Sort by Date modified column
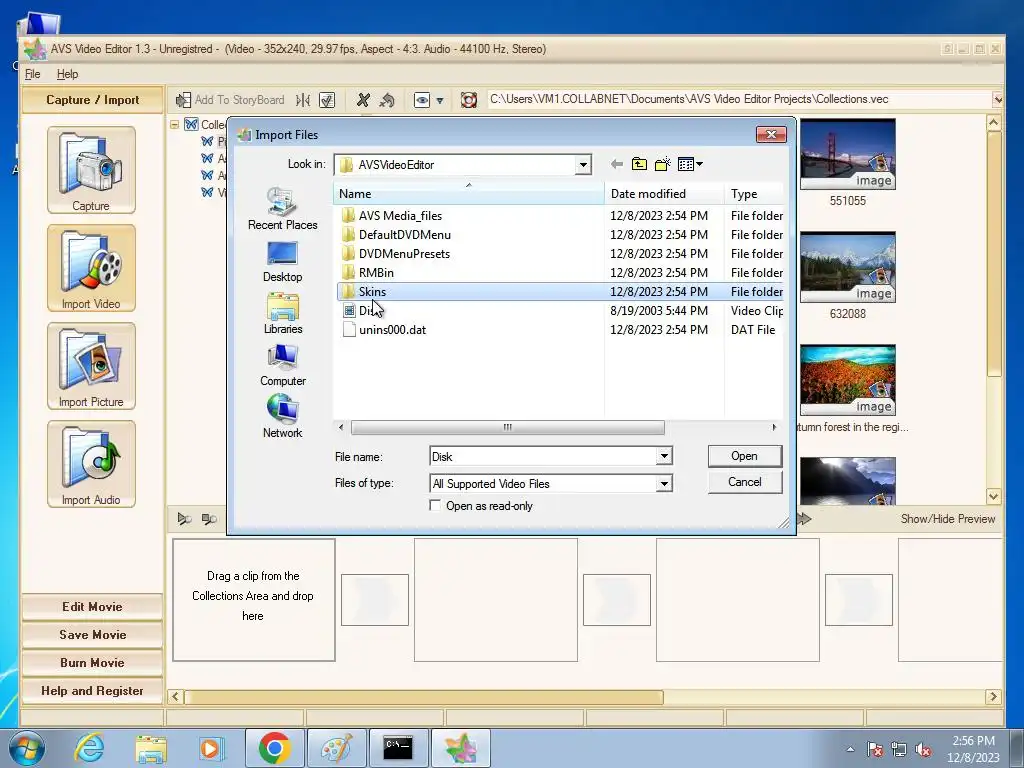1024x768 pixels. 664,193
